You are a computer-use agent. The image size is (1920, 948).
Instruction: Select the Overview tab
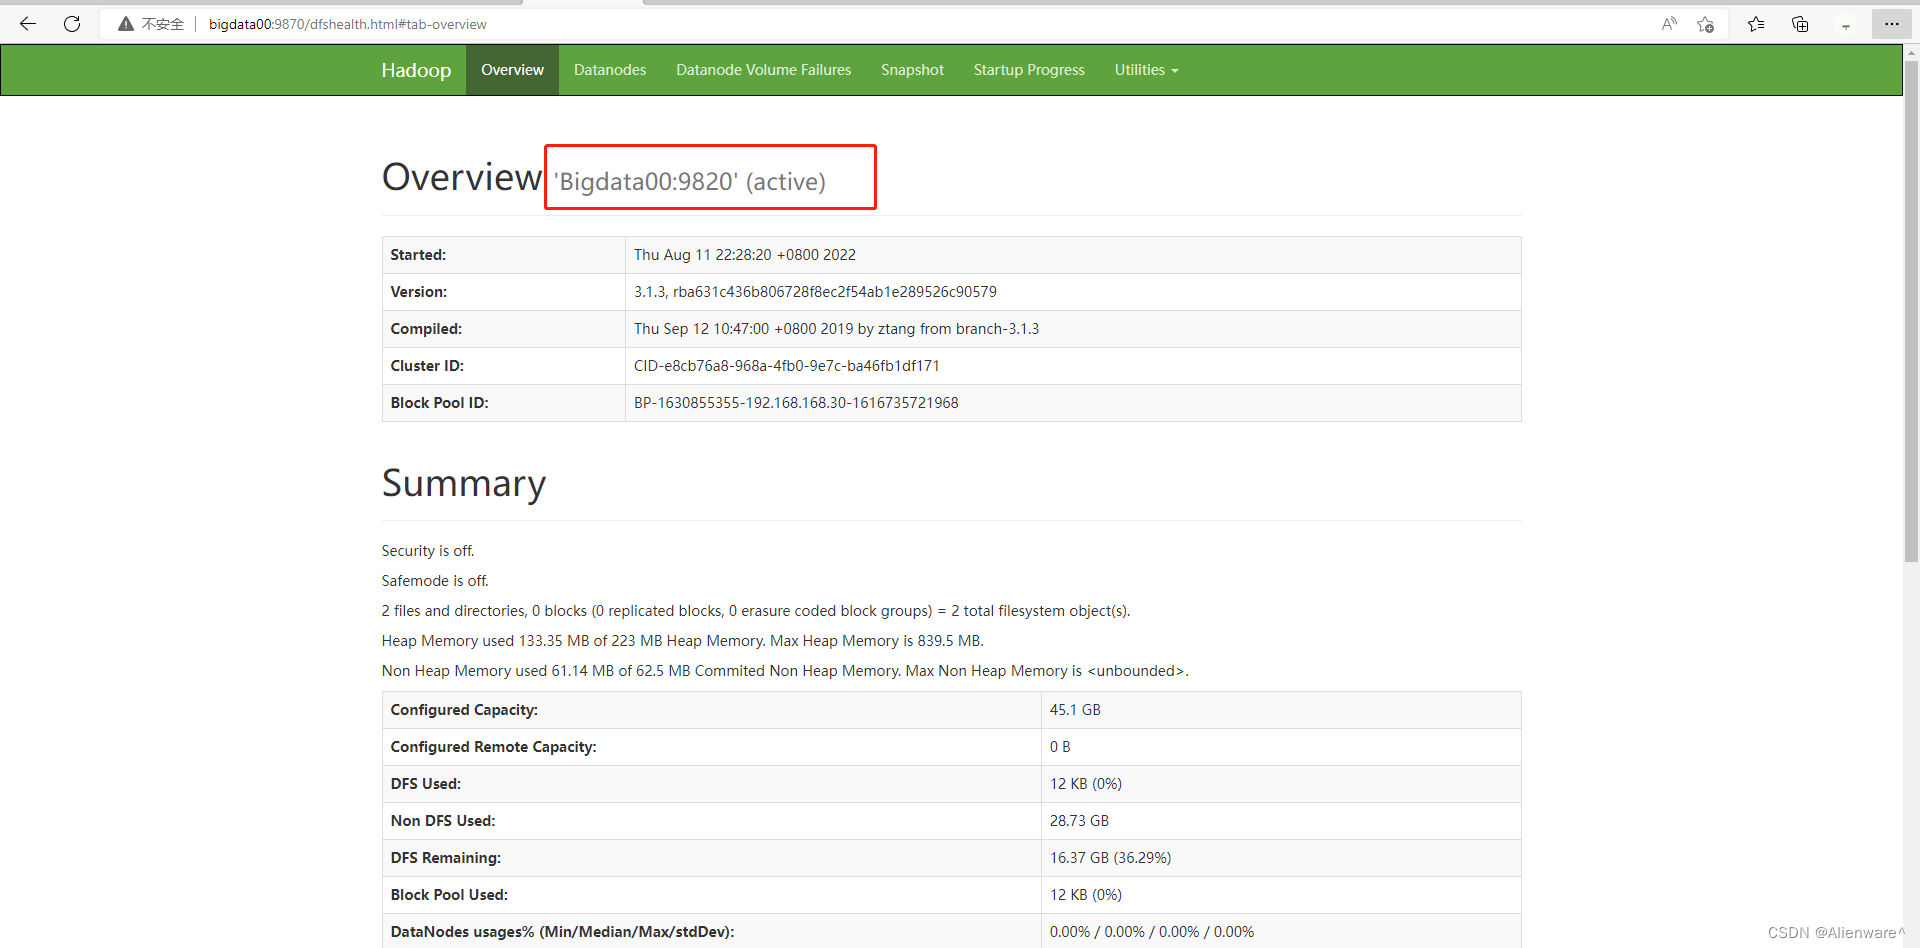tap(512, 70)
